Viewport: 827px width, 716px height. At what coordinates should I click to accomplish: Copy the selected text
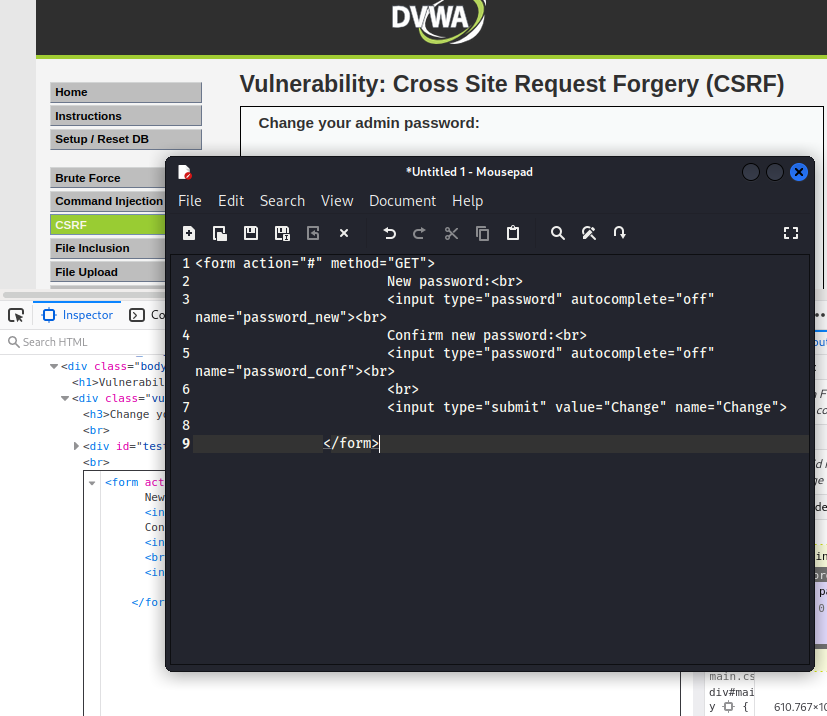coord(482,233)
